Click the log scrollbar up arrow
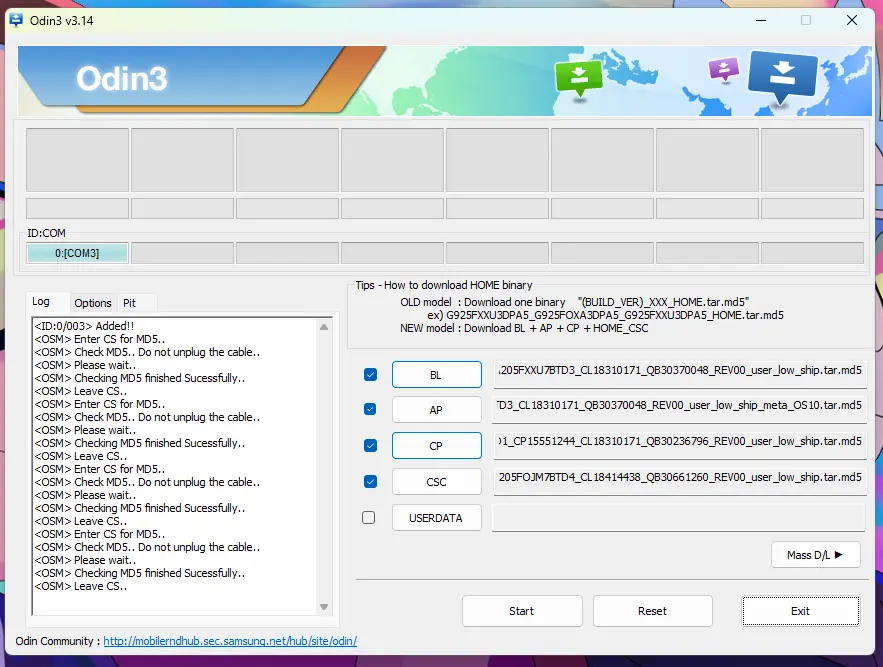 tap(324, 327)
